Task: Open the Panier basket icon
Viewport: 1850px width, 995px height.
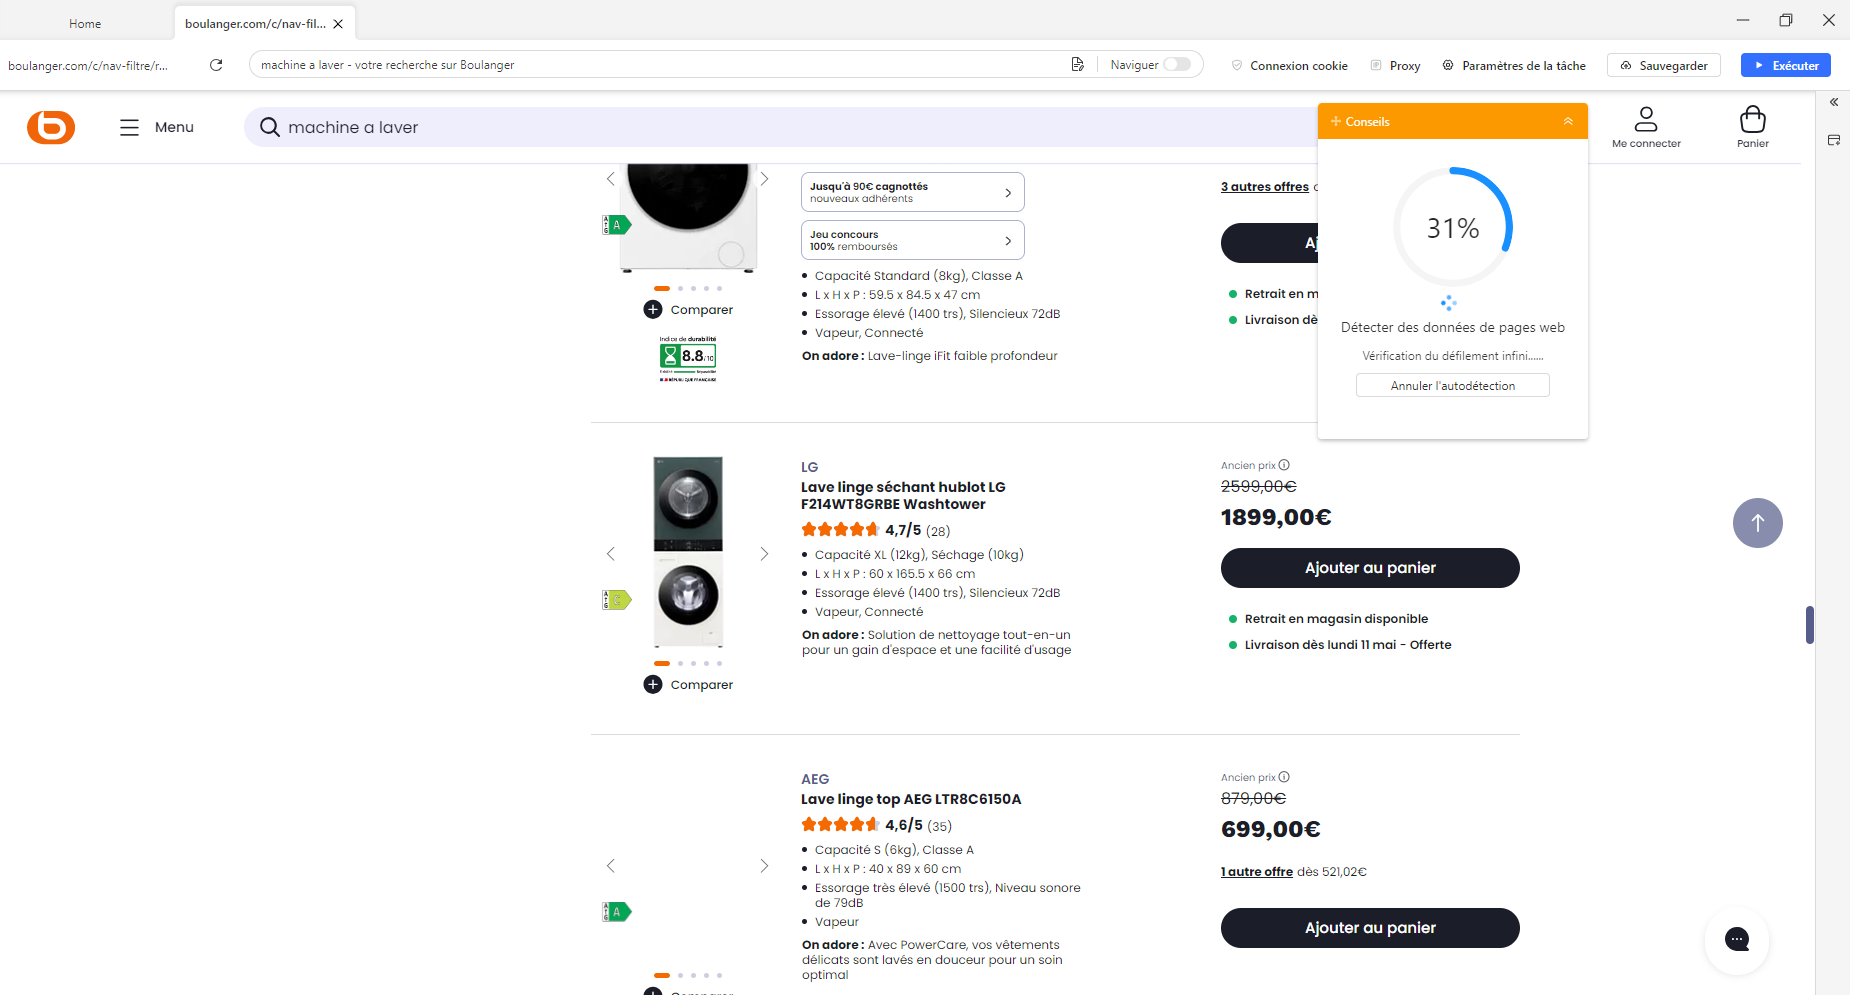Action: 1753,127
